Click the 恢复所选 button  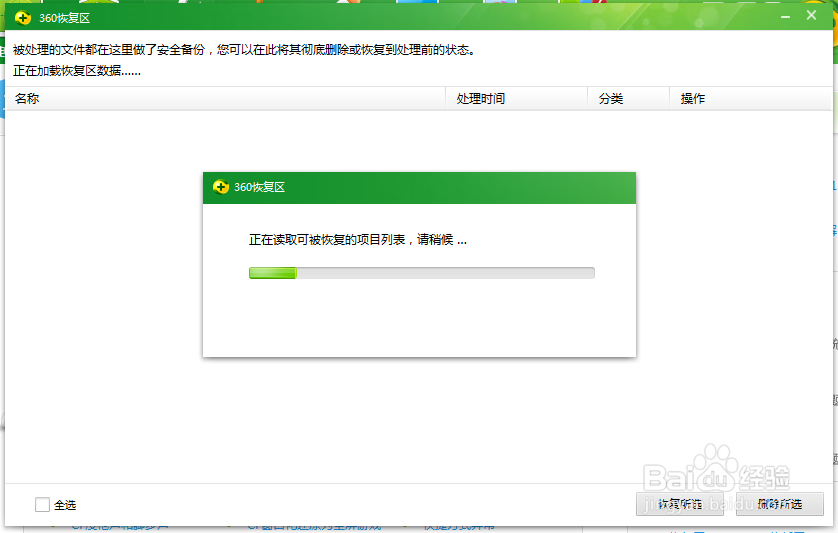pos(679,504)
